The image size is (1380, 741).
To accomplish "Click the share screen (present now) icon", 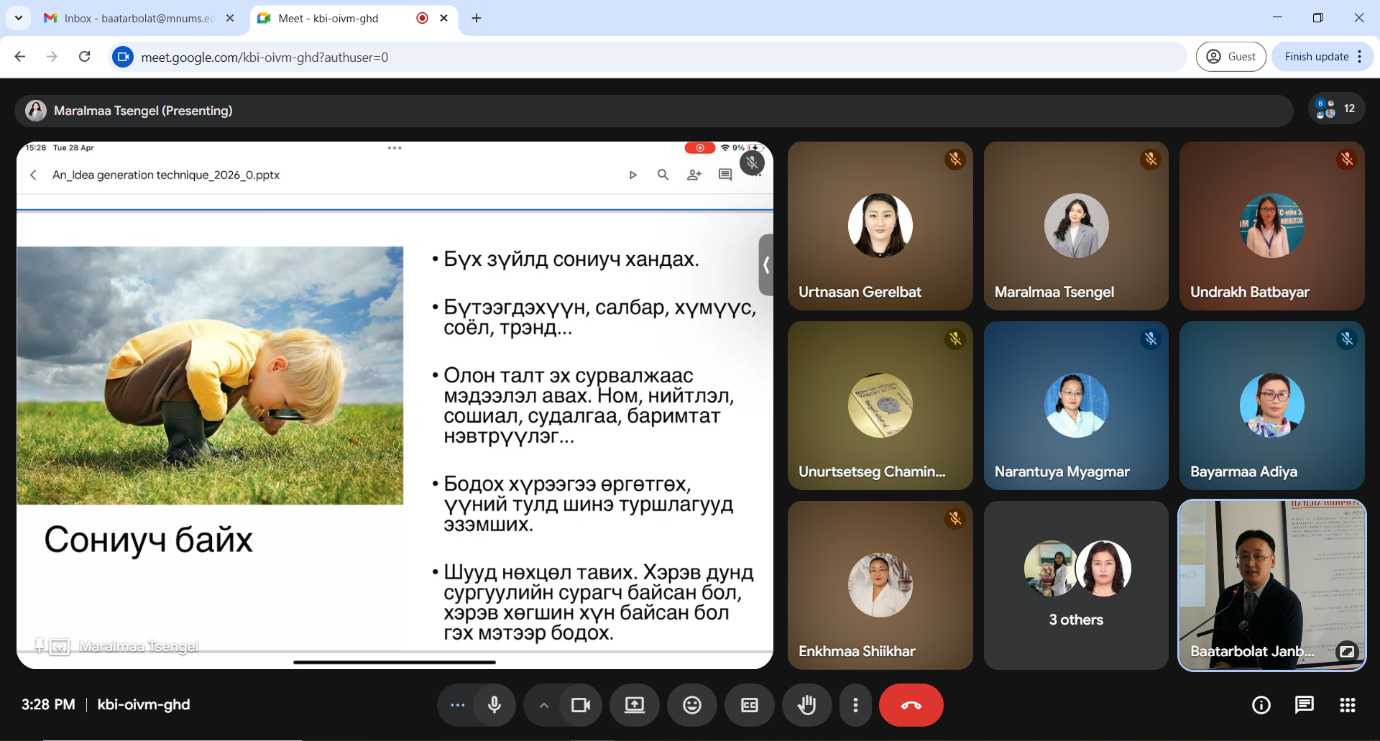I will [635, 705].
